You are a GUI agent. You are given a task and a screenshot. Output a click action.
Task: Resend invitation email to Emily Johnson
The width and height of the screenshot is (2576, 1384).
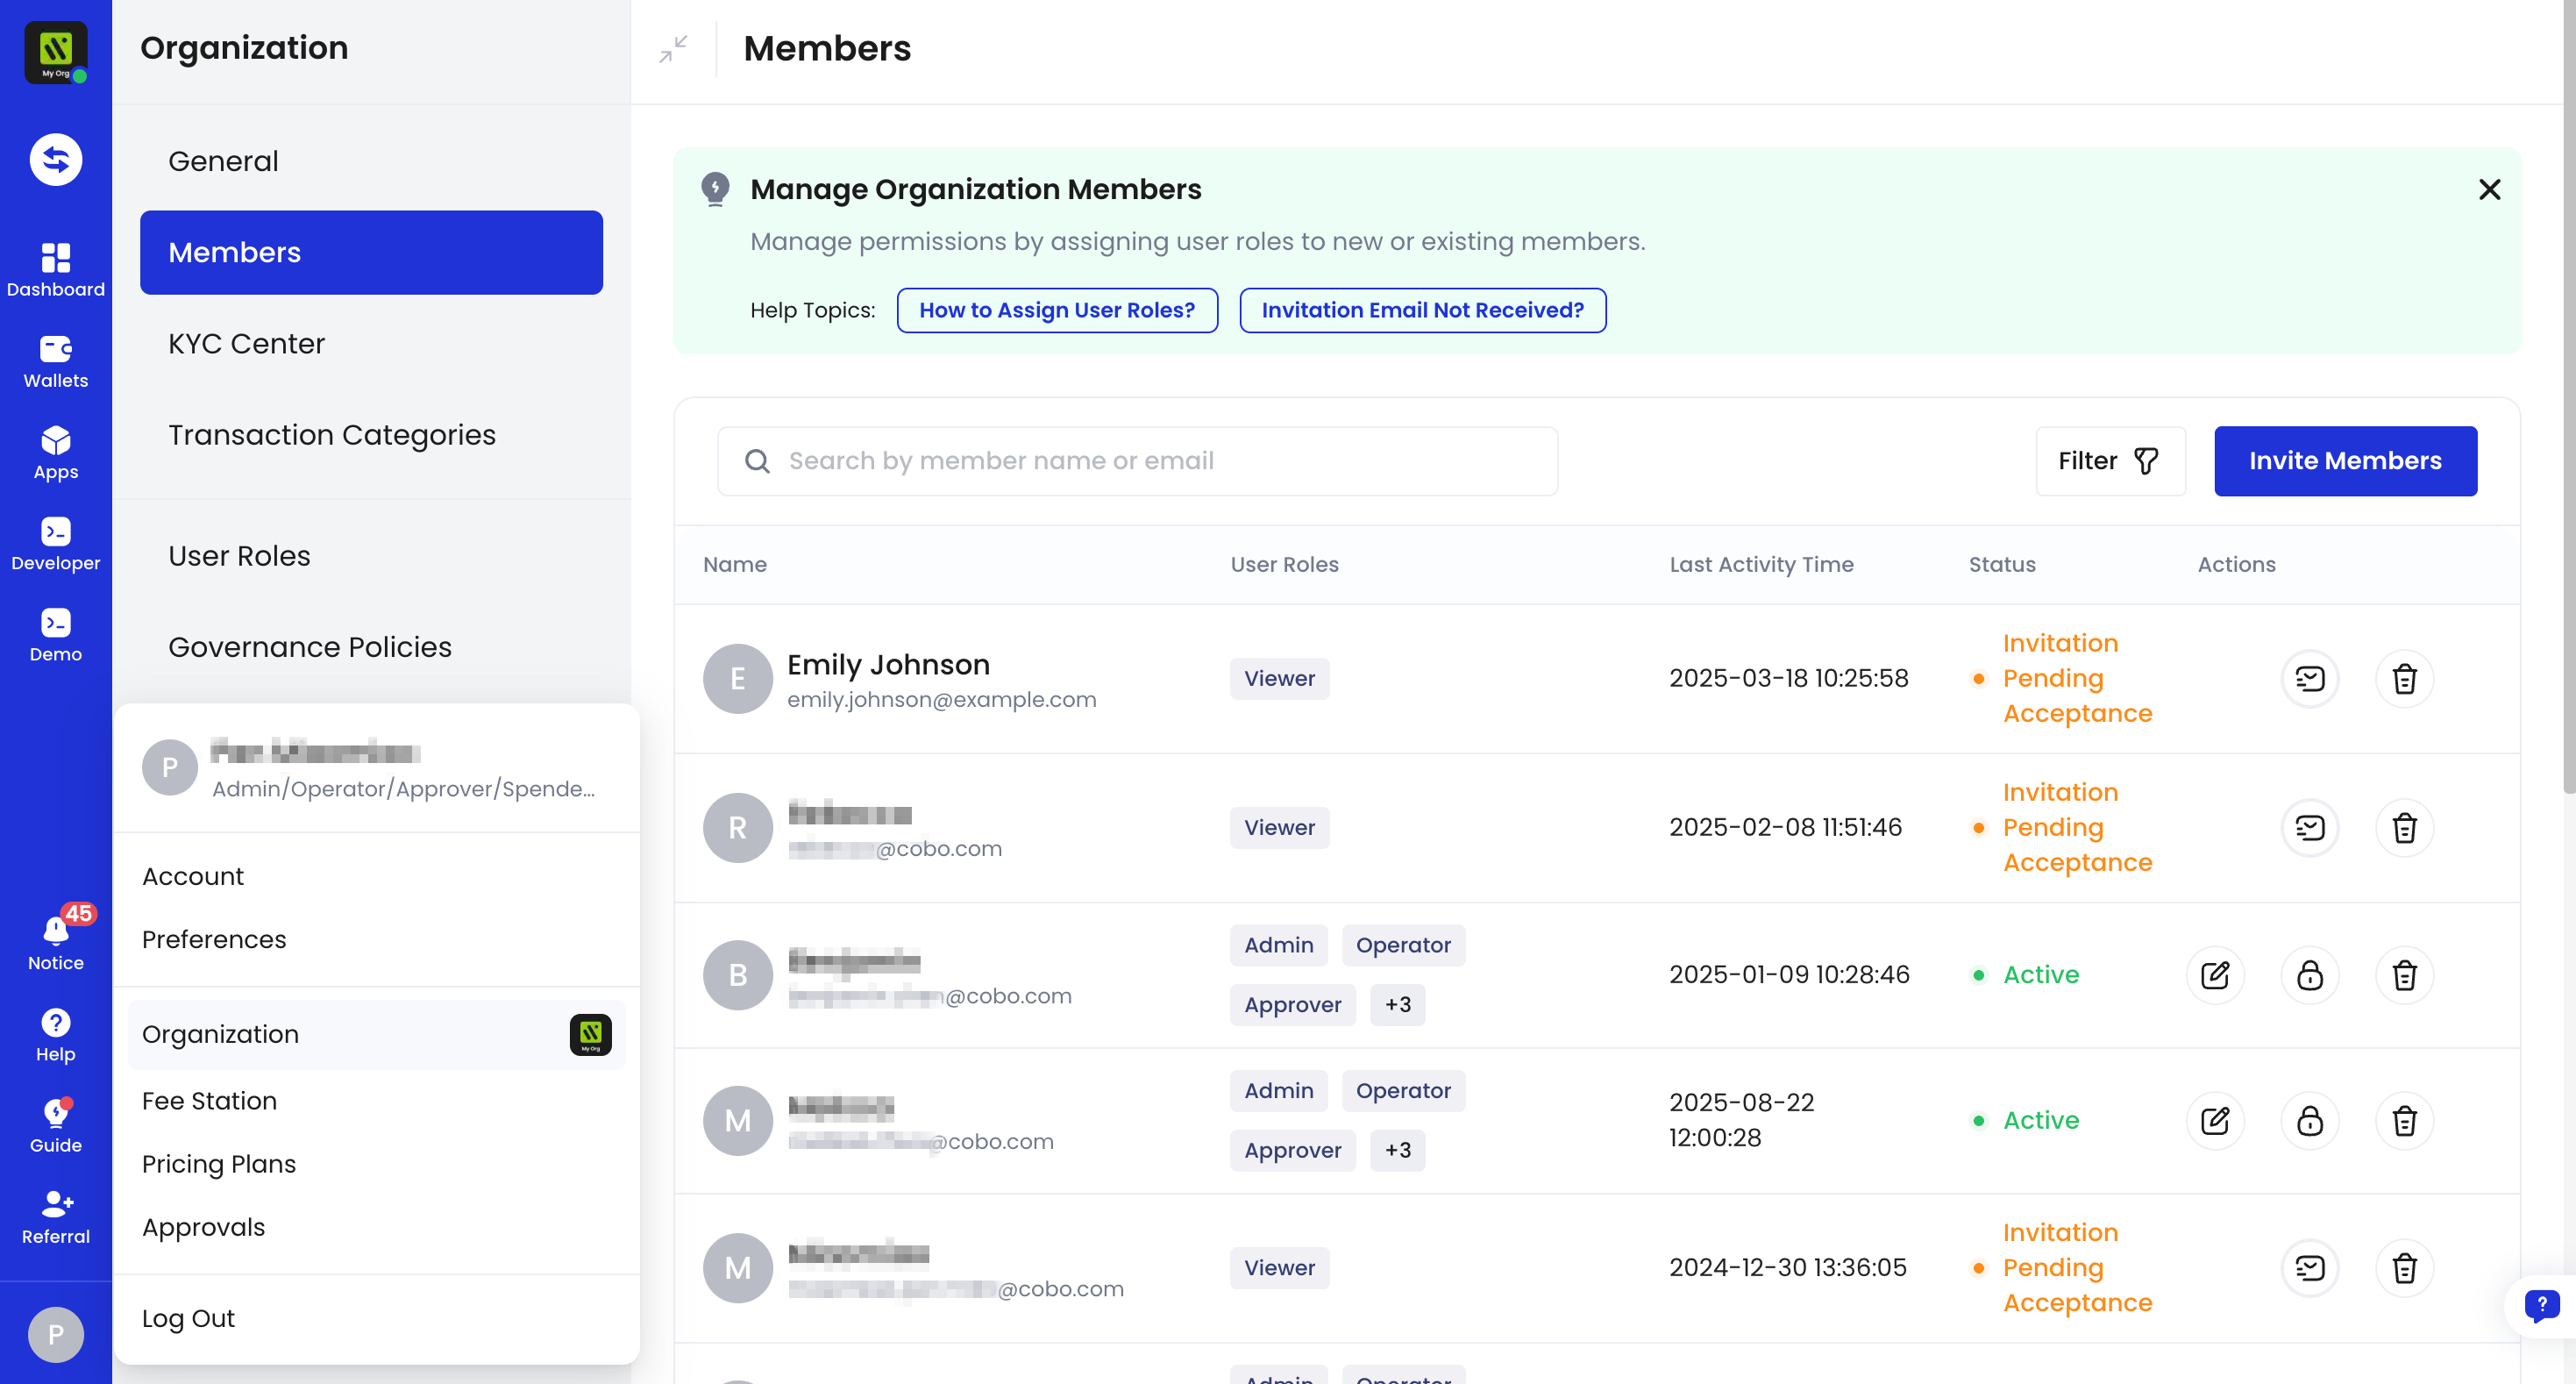[2310, 678]
